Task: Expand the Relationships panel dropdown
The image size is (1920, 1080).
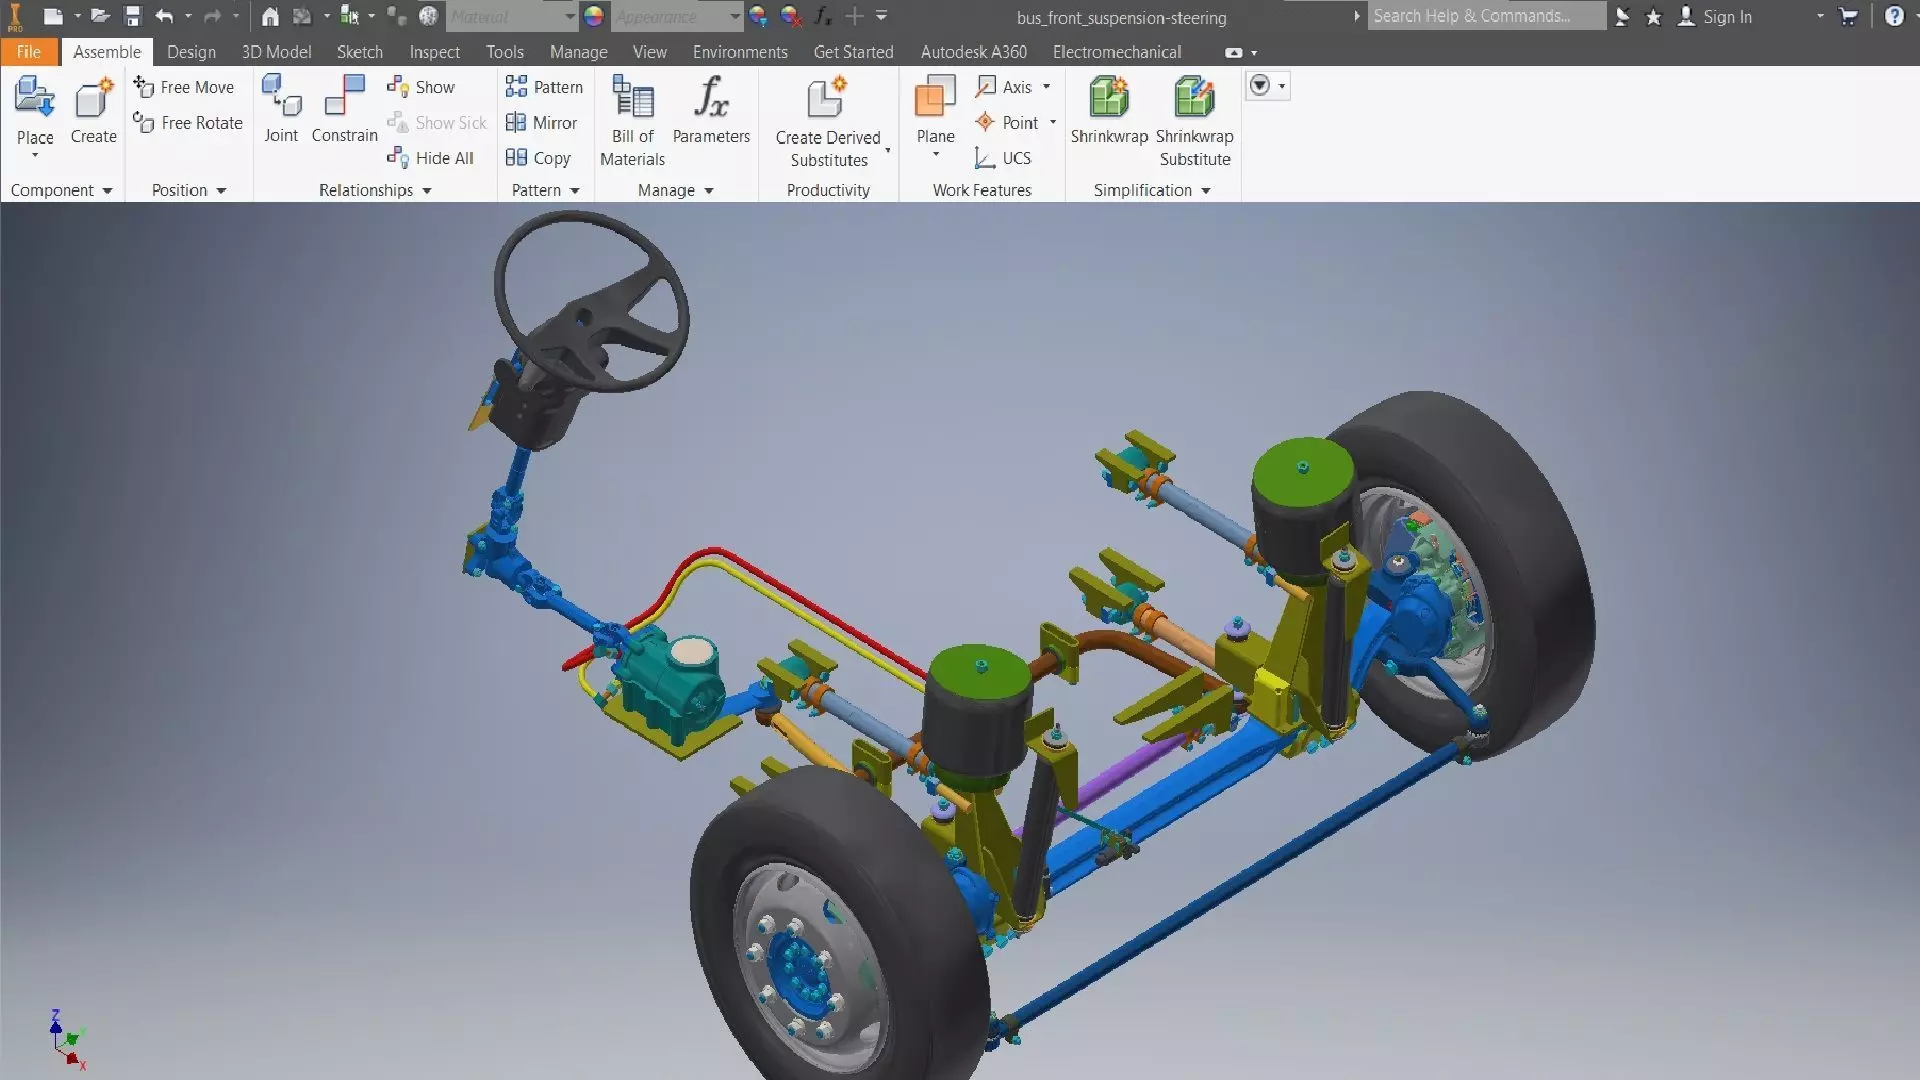Action: tap(427, 190)
